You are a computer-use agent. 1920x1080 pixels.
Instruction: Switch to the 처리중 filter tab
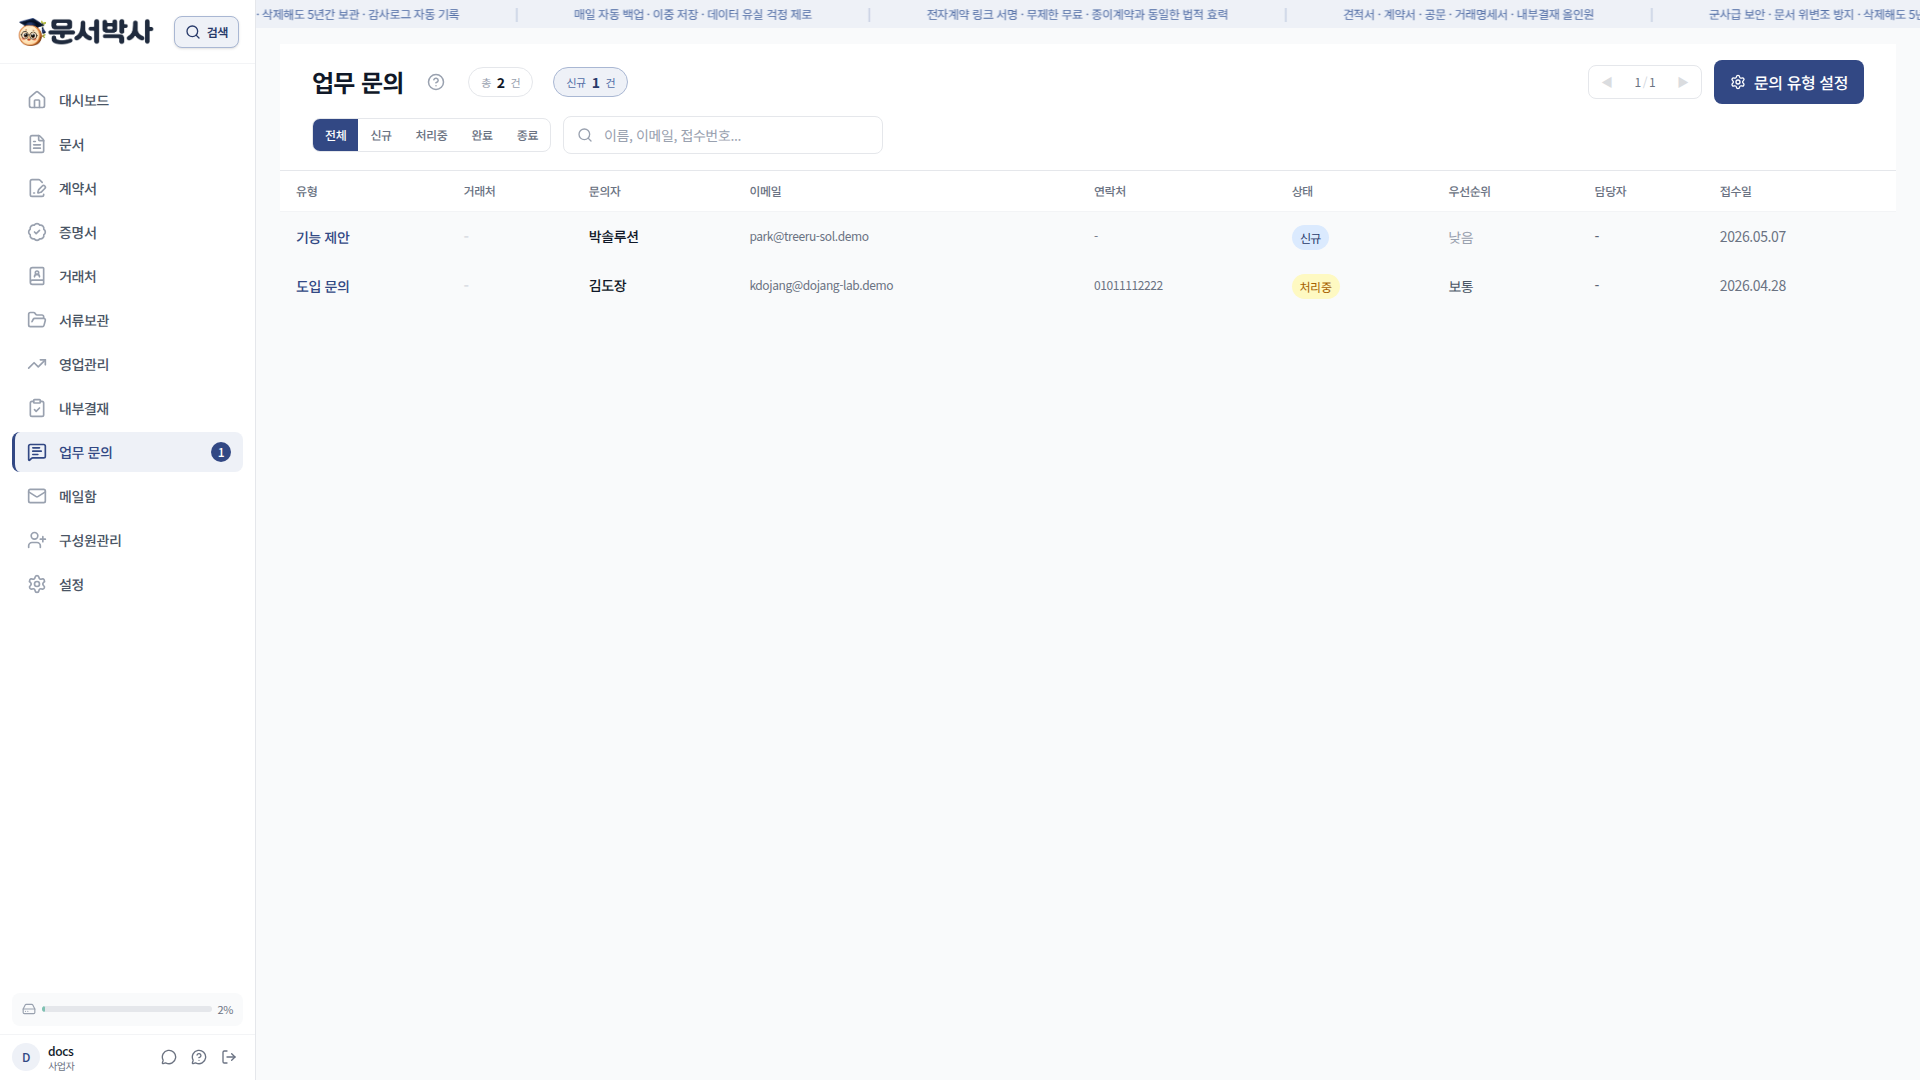point(431,135)
